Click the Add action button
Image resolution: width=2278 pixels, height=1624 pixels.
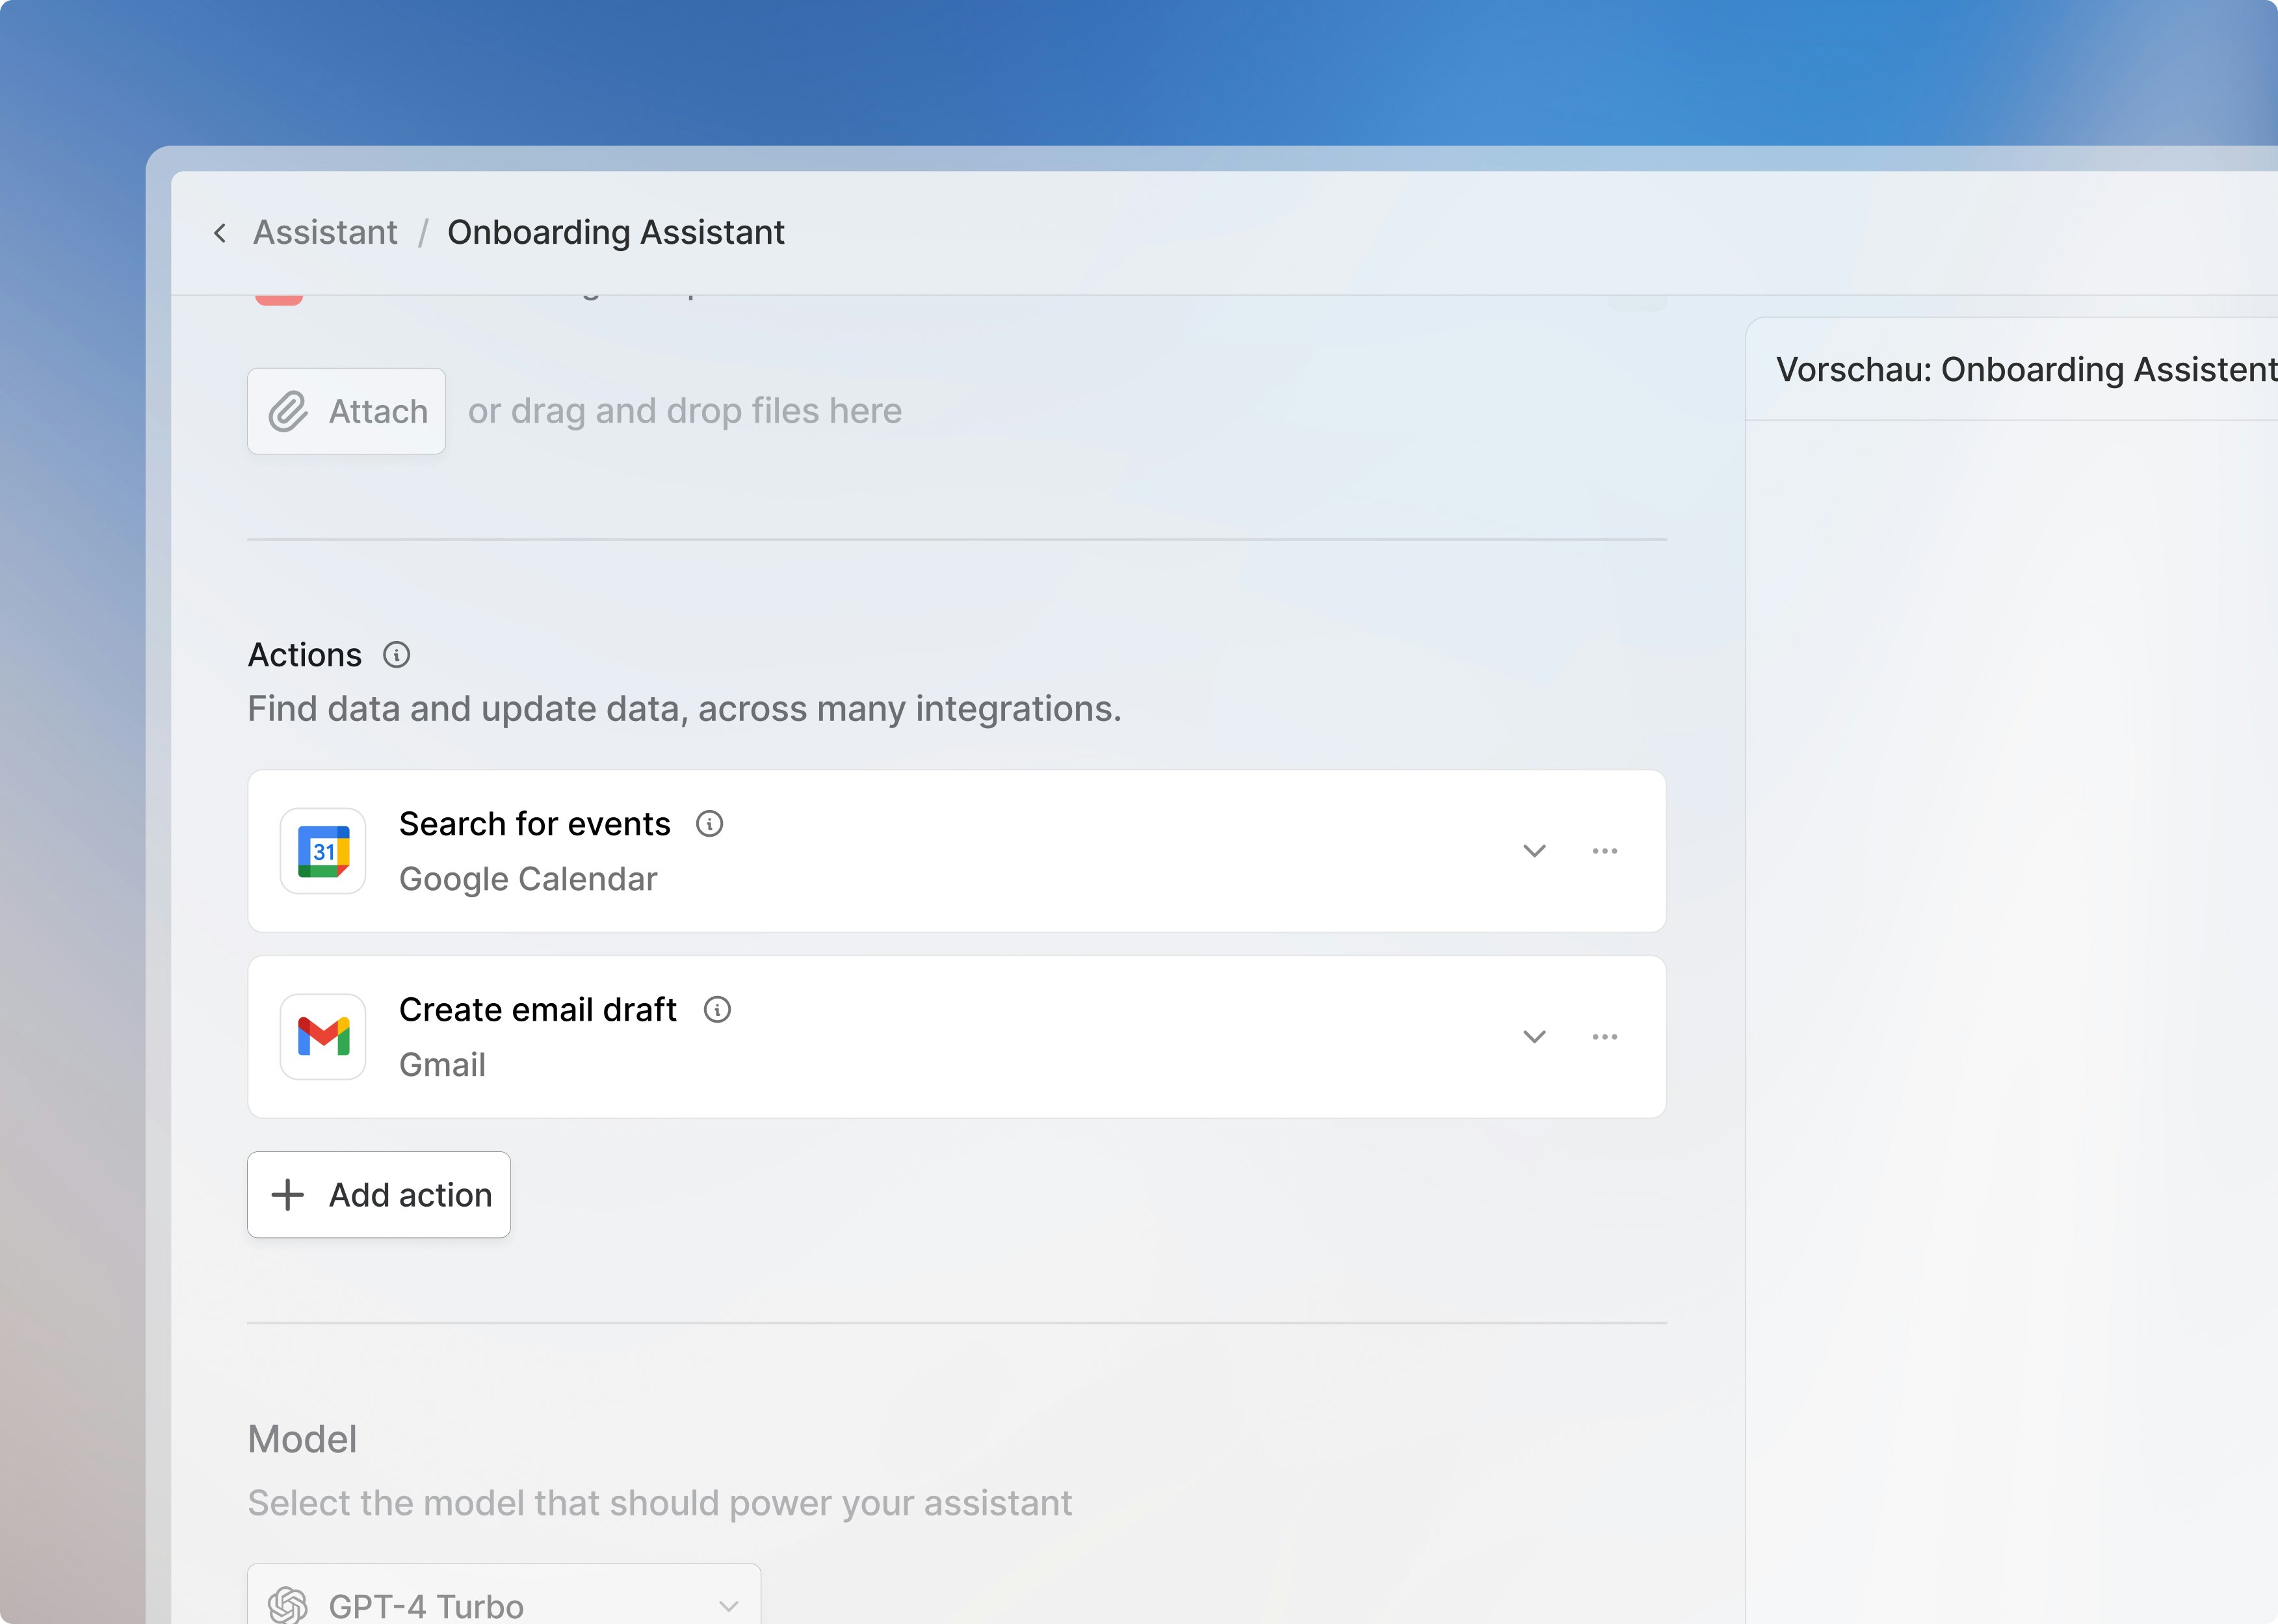(x=379, y=1195)
